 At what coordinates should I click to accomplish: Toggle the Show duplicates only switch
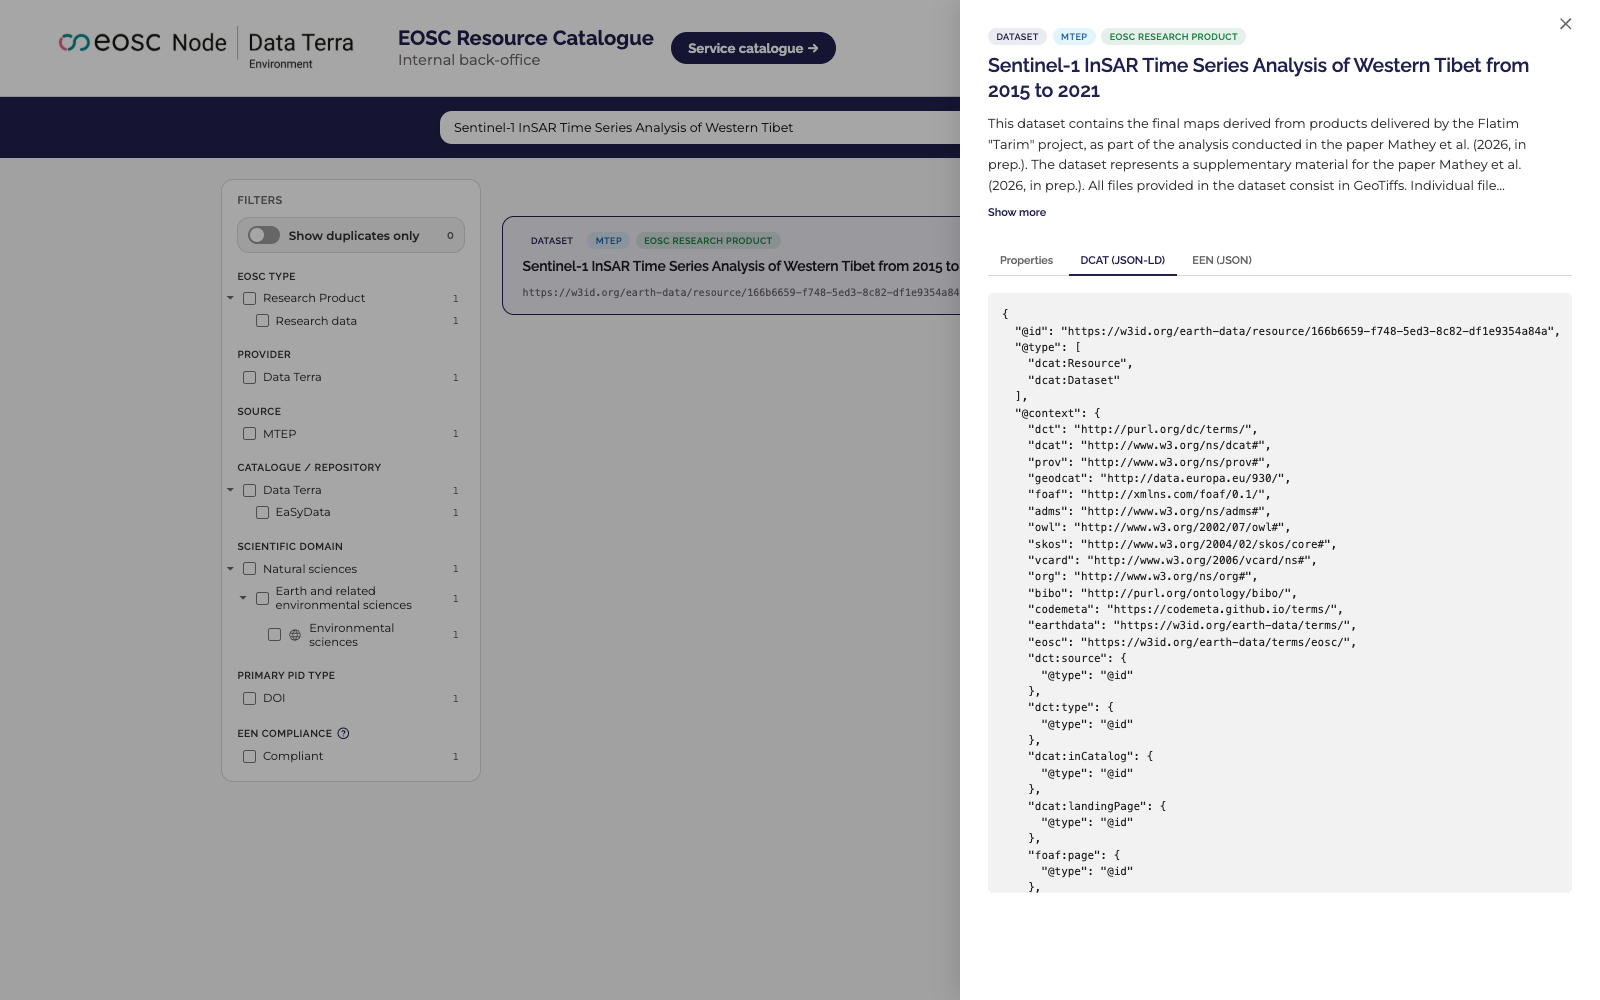[264, 235]
